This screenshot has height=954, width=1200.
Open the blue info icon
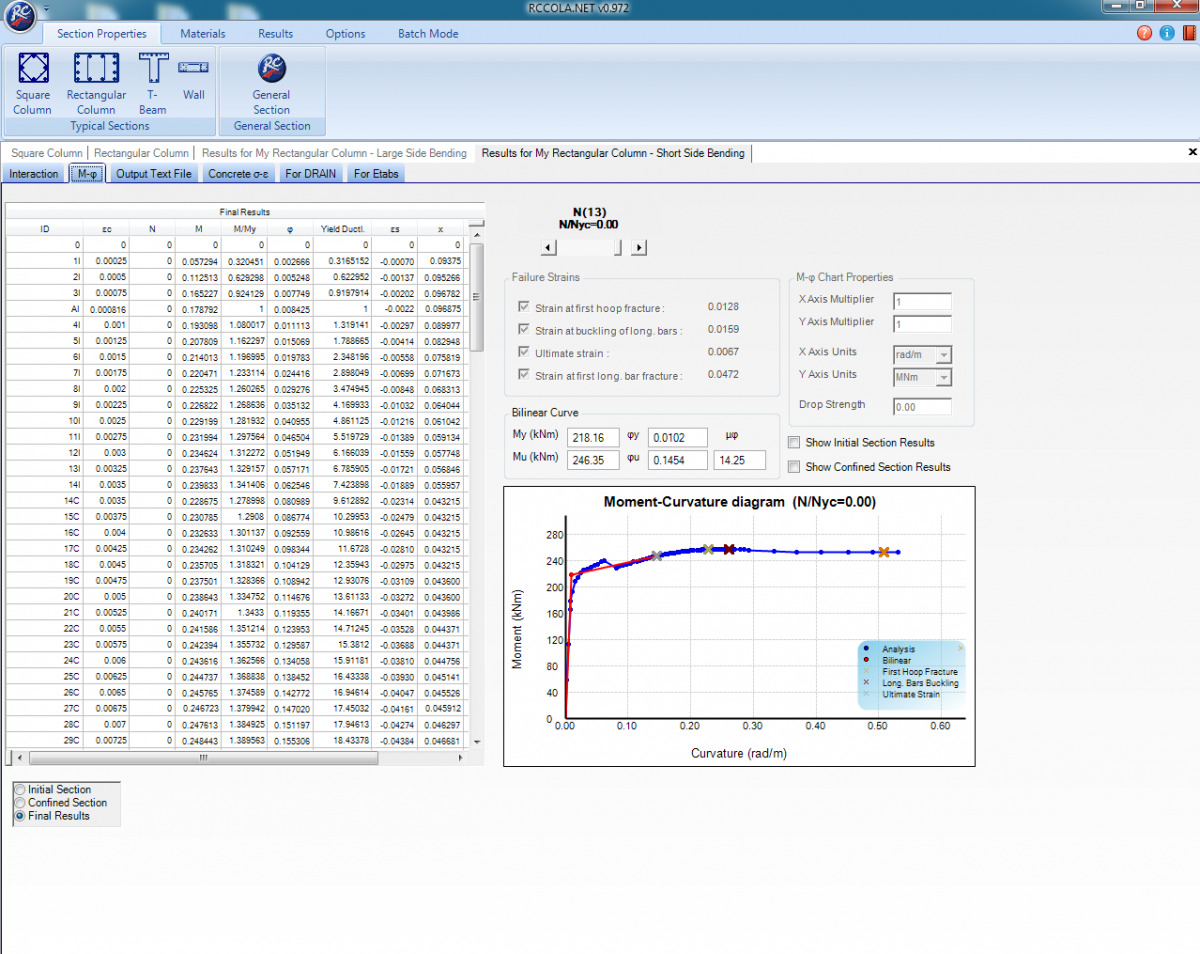coord(1166,33)
